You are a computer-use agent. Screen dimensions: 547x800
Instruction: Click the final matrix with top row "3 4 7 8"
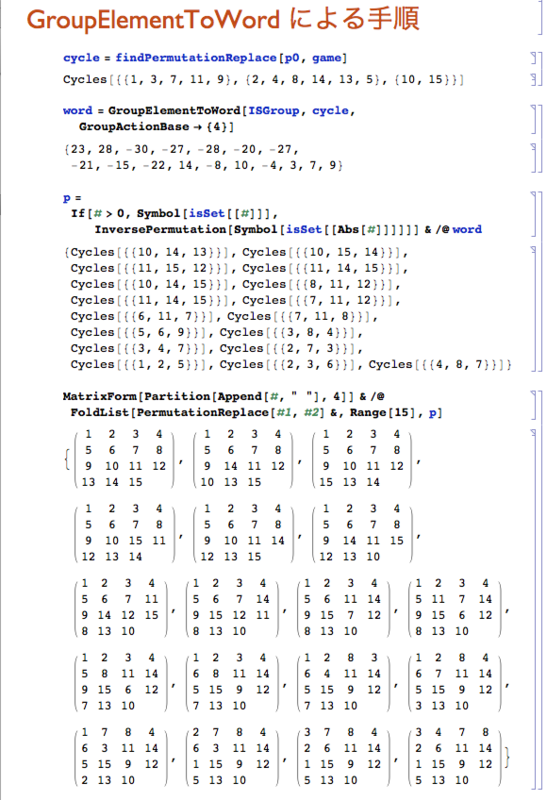[x=454, y=756]
